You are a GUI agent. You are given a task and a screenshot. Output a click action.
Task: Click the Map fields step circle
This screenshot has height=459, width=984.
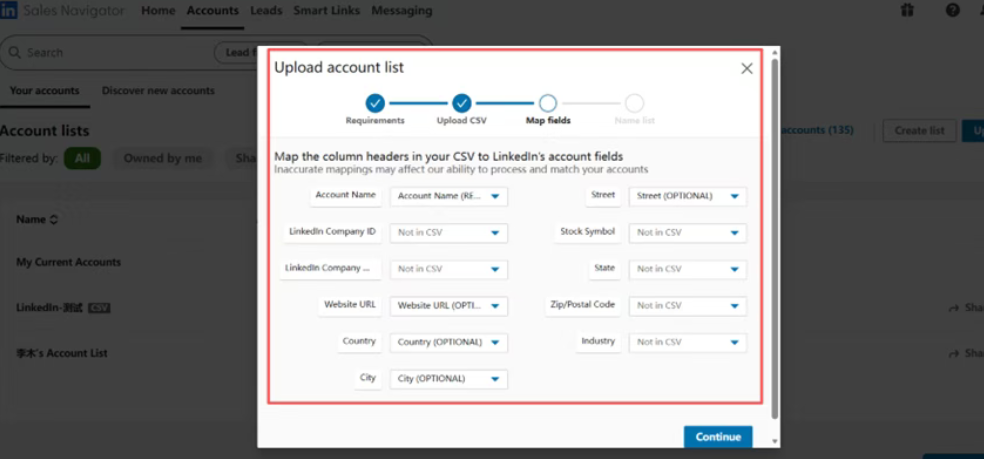(x=547, y=102)
